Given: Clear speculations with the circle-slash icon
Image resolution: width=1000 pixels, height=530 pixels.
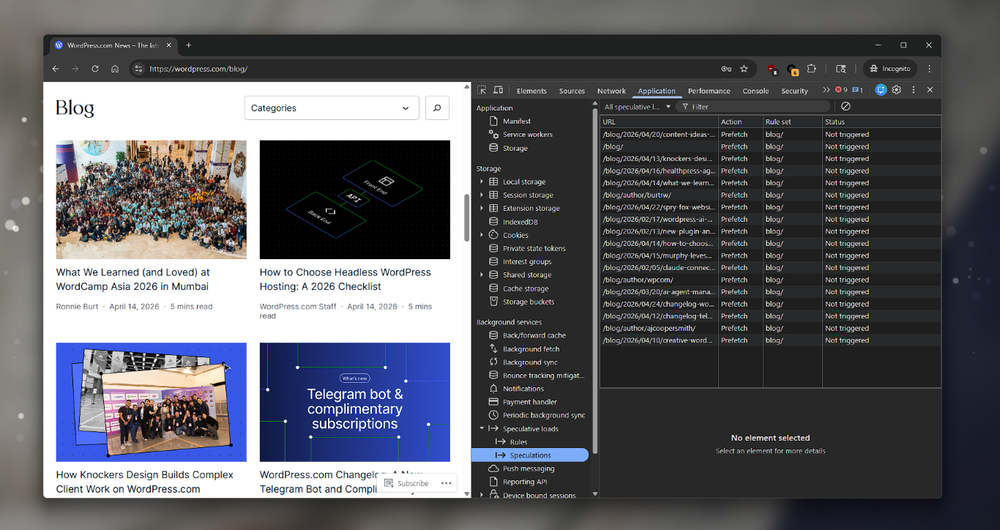Looking at the screenshot, I should [846, 107].
